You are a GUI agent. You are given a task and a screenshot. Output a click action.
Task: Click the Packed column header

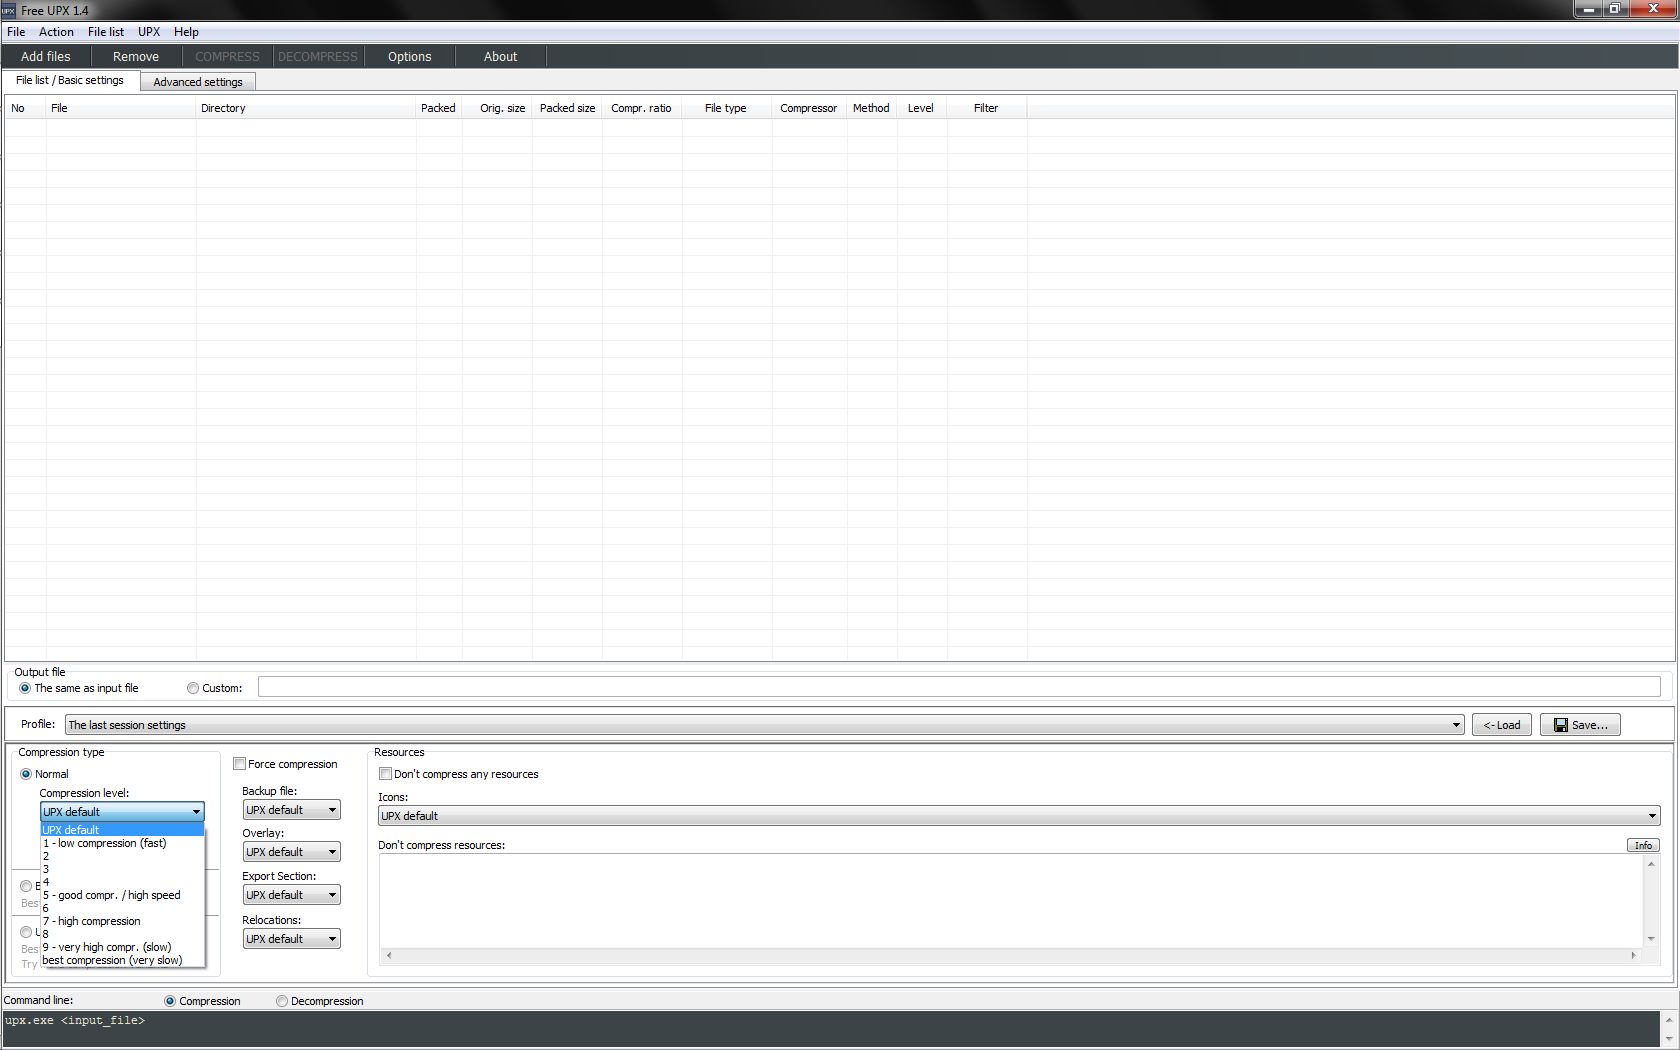click(x=439, y=108)
